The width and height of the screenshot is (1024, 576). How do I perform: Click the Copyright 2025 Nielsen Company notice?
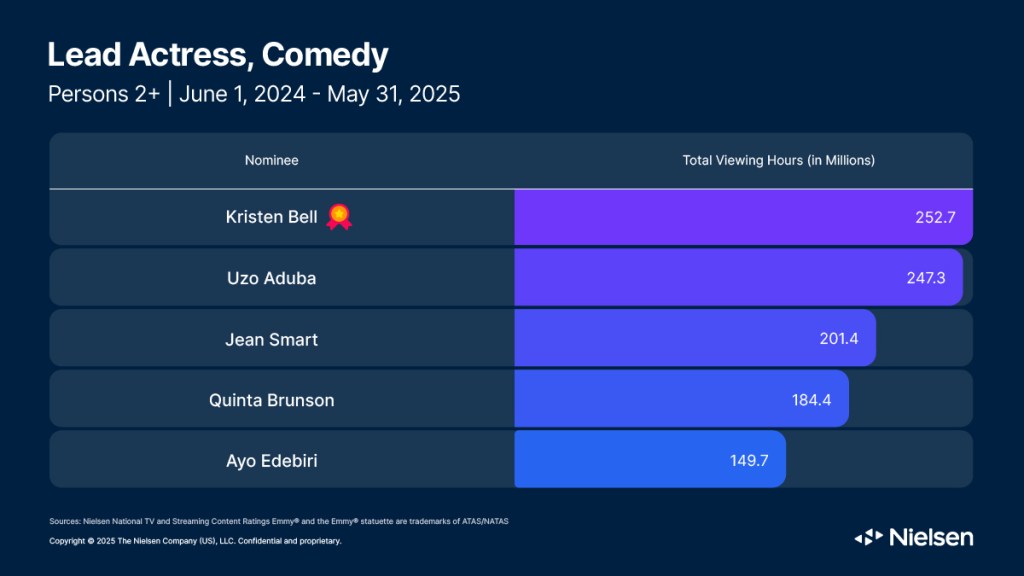coord(195,541)
